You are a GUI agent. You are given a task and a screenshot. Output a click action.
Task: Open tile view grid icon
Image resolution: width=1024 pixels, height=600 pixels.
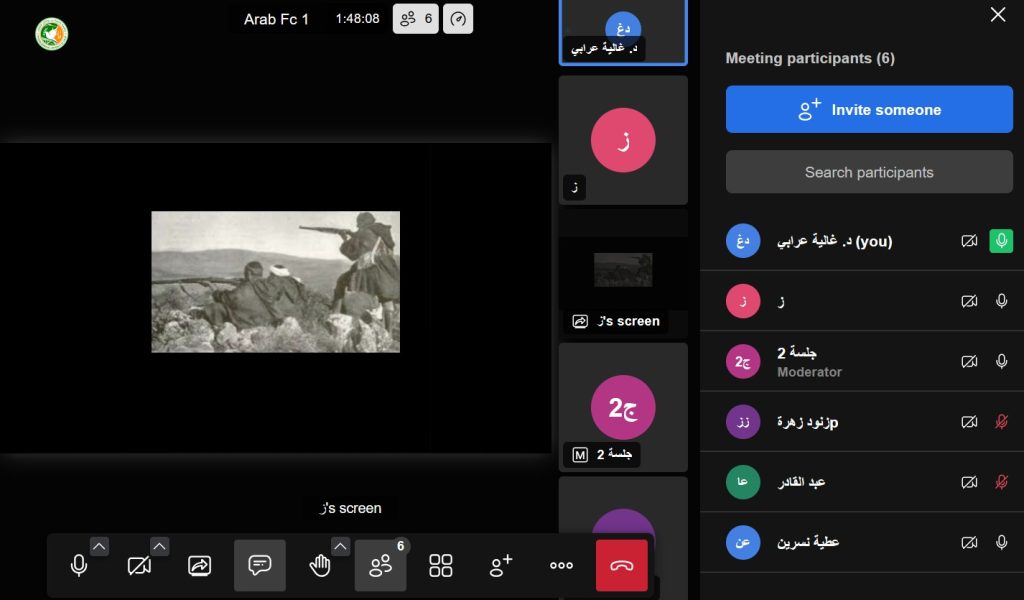point(441,566)
